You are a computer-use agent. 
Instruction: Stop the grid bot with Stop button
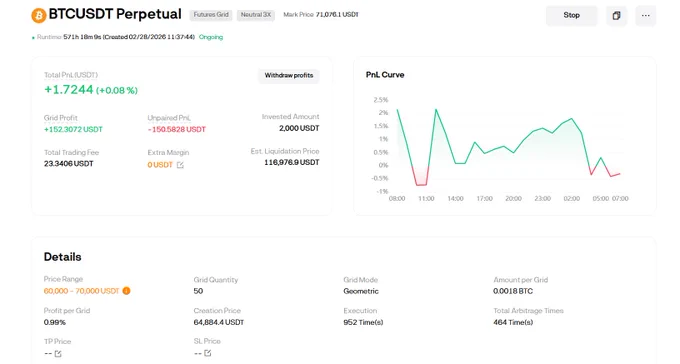pyautogui.click(x=571, y=16)
